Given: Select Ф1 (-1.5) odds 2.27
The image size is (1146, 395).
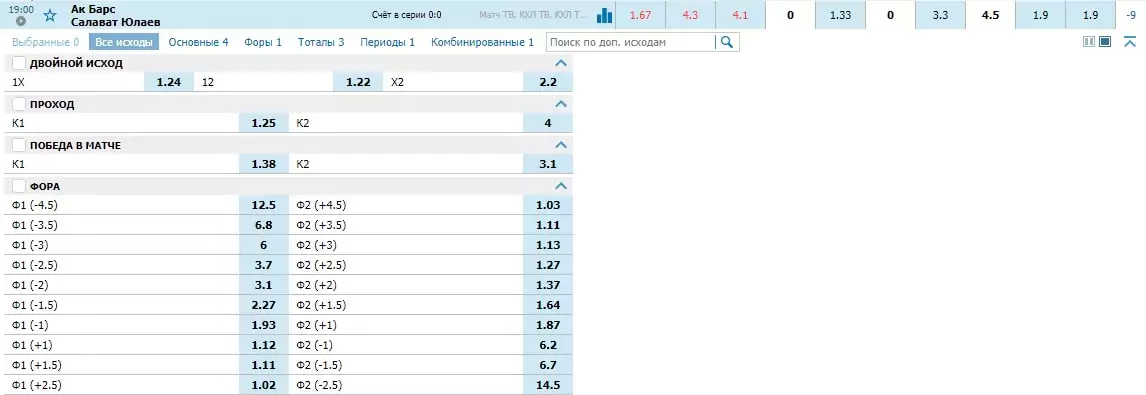Looking at the screenshot, I should pos(264,305).
